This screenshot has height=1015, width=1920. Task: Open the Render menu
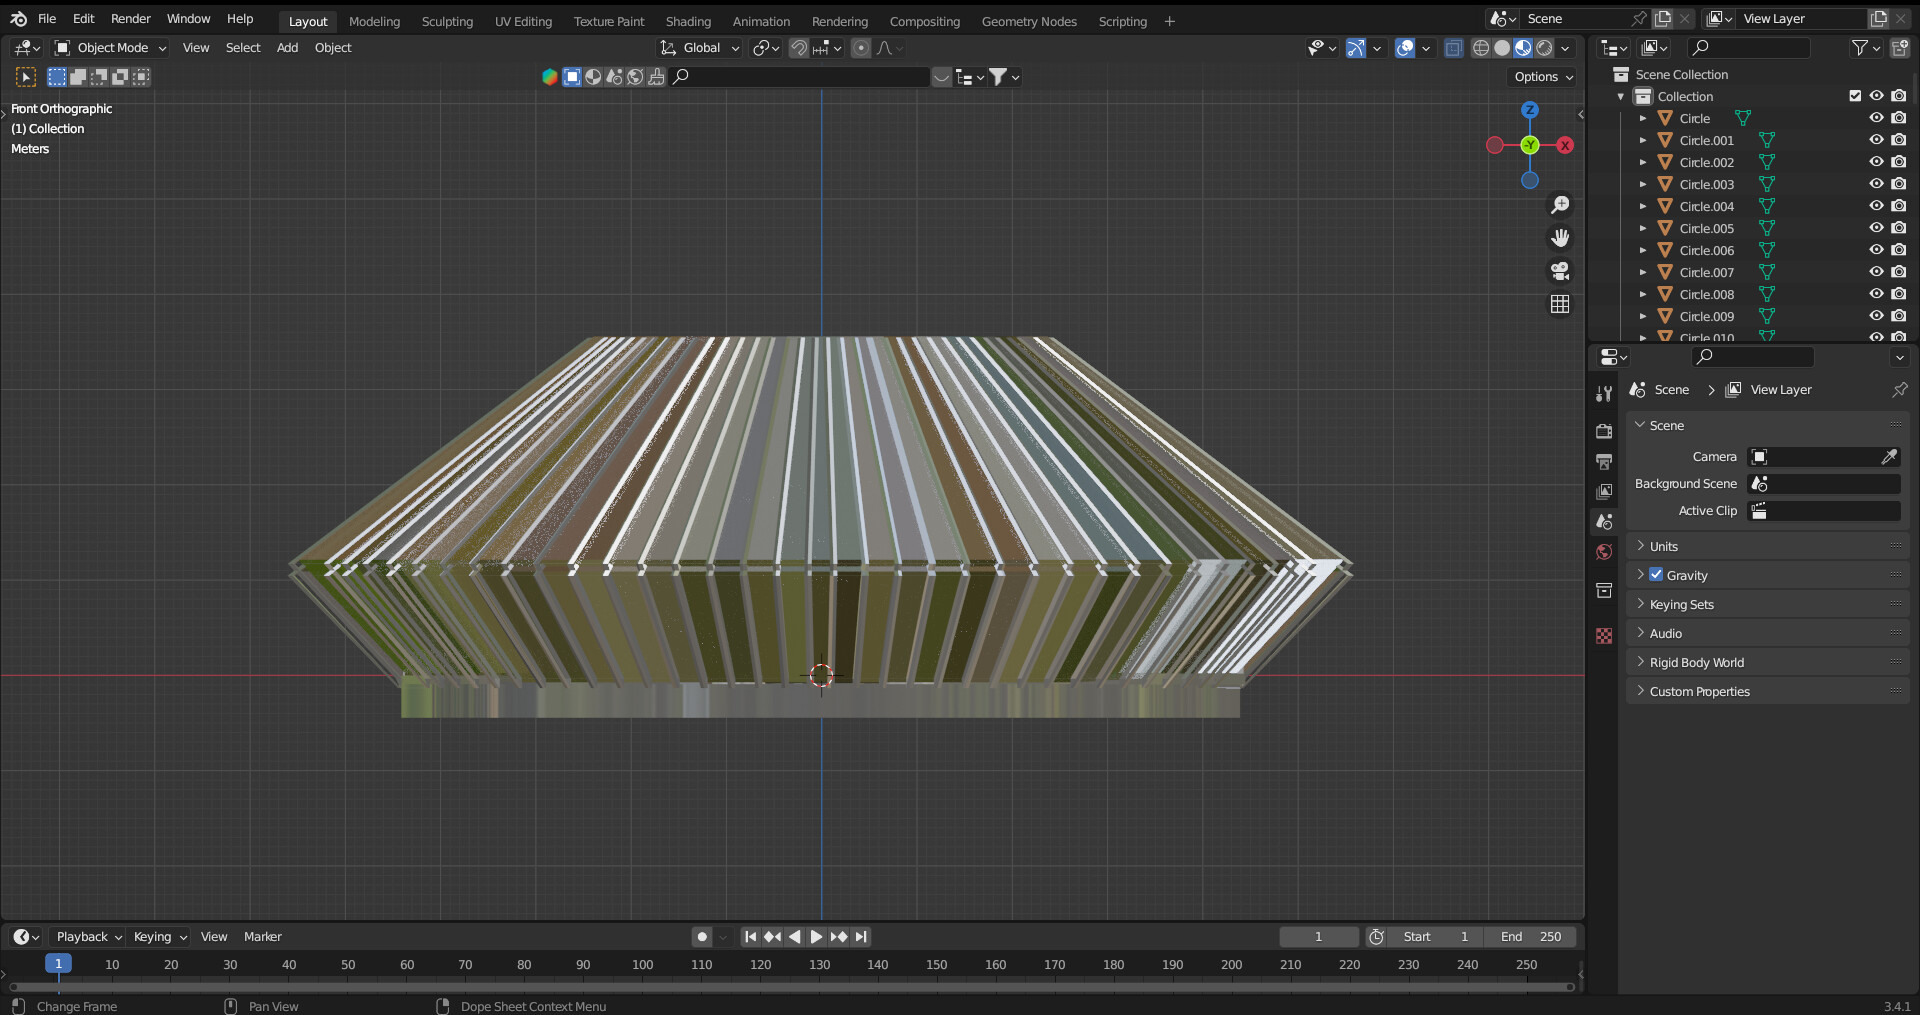pyautogui.click(x=130, y=19)
